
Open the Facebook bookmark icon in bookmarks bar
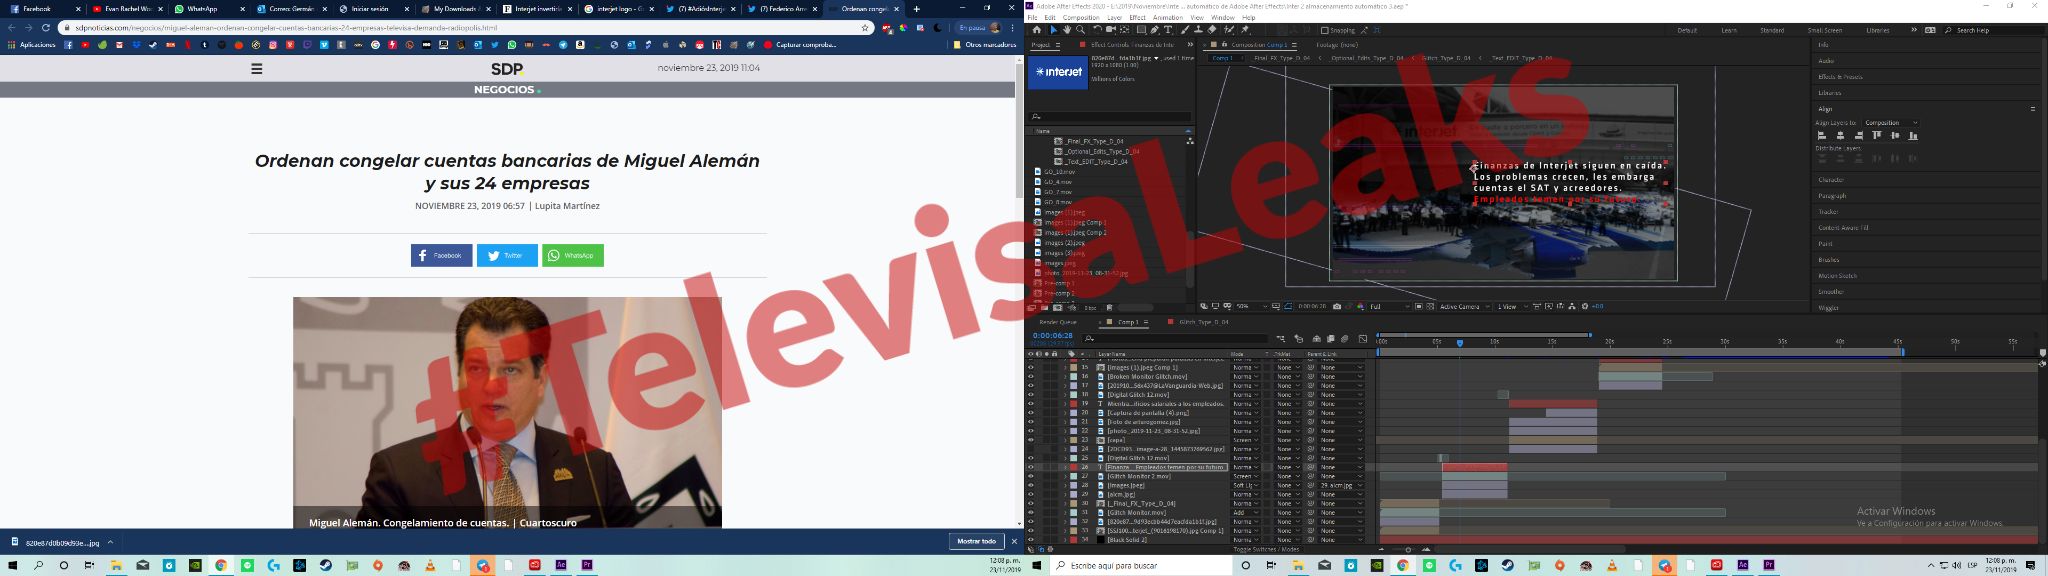(x=68, y=45)
